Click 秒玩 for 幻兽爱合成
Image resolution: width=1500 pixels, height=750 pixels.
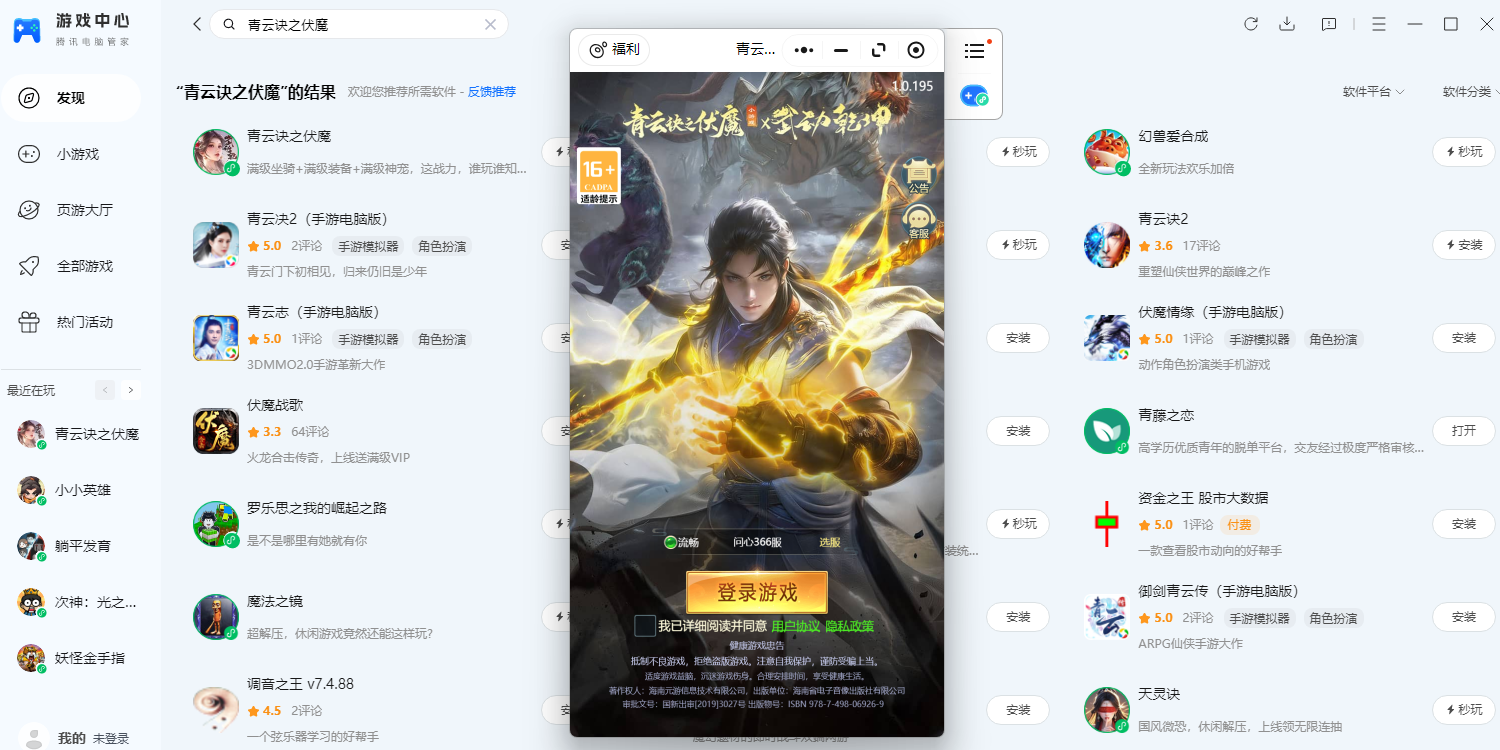(1464, 152)
